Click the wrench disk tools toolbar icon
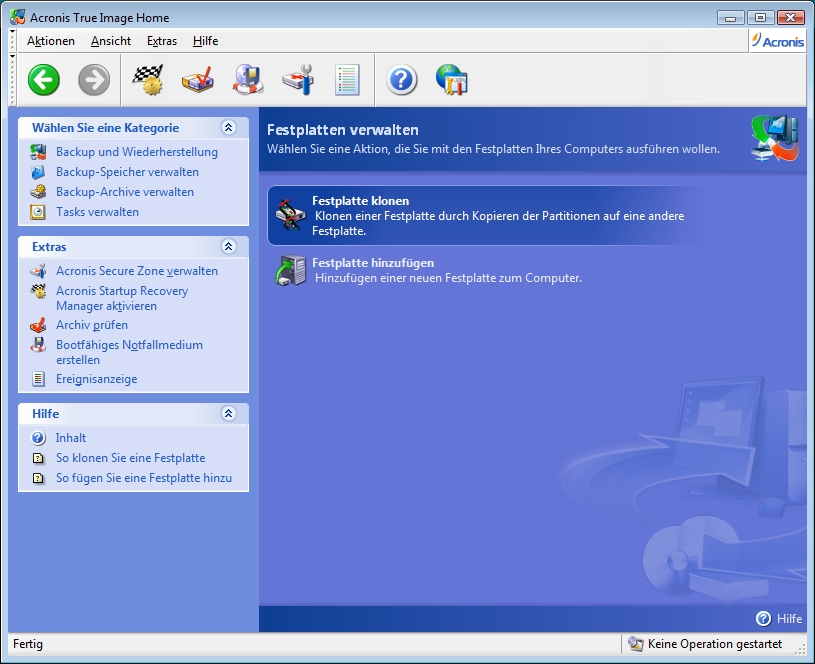 298,80
